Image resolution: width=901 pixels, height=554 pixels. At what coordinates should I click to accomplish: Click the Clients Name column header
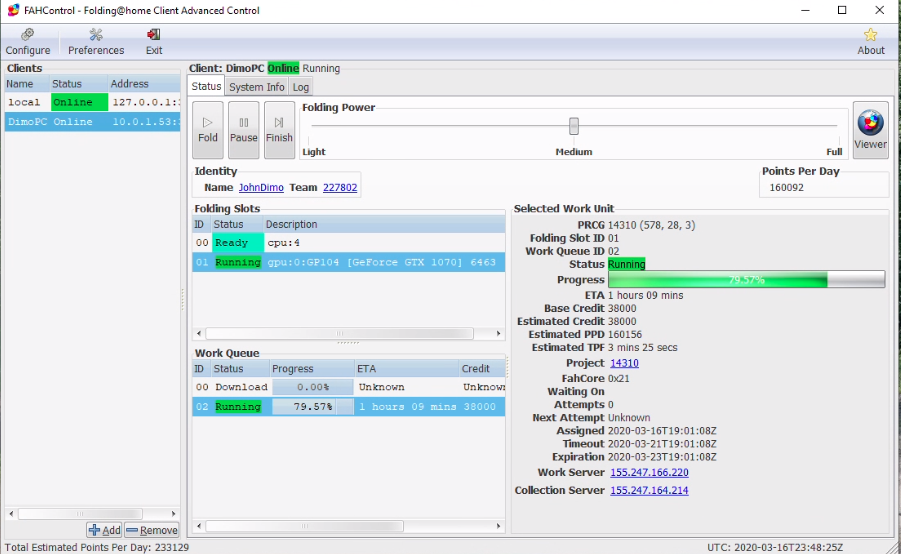[27, 84]
